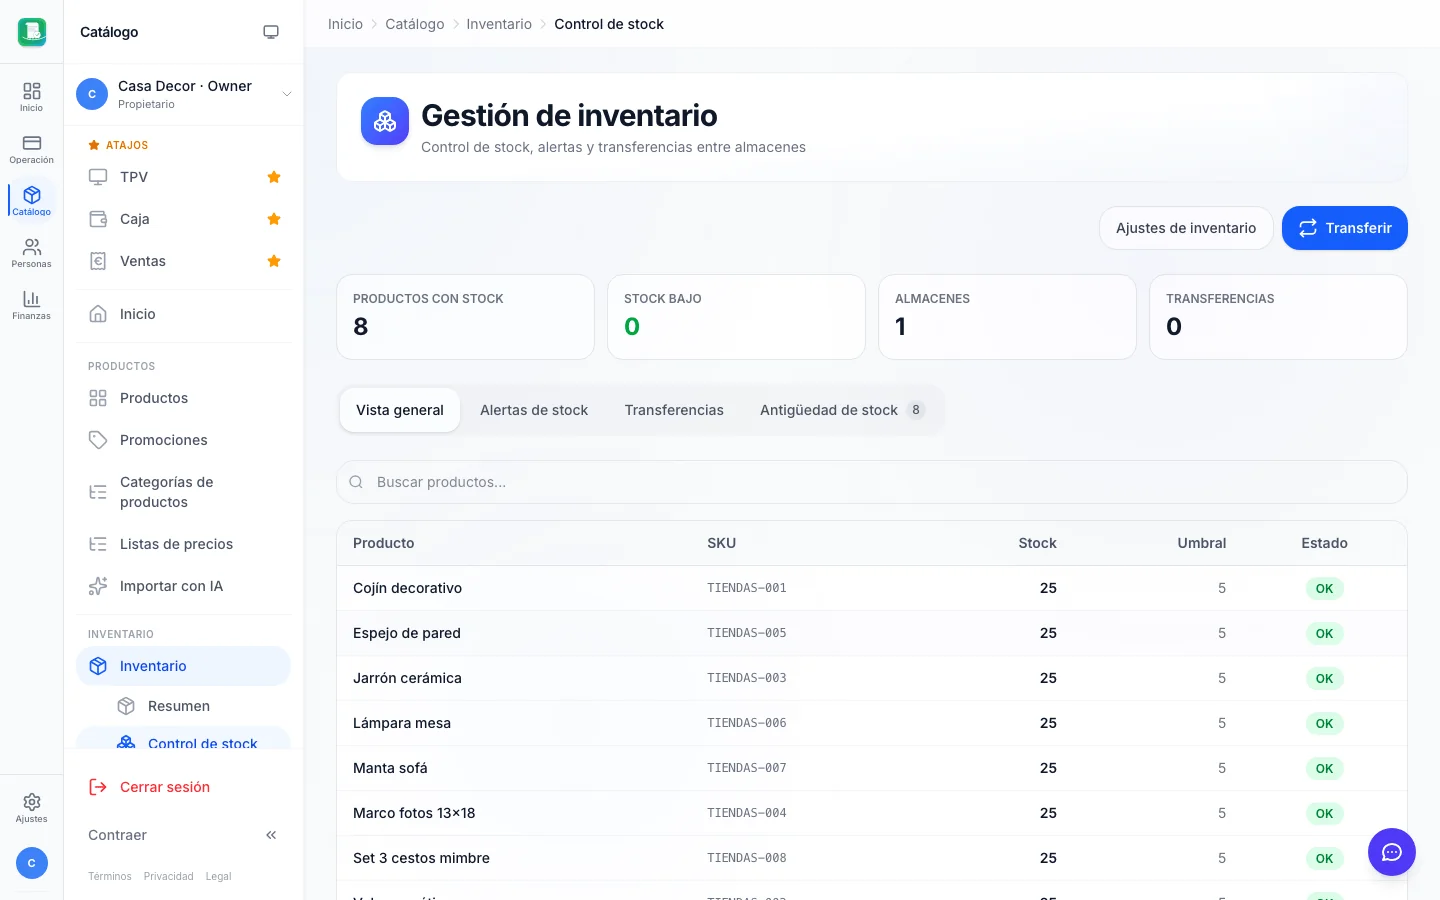
Task: Toggle the Ventas favorite star
Action: point(274,261)
